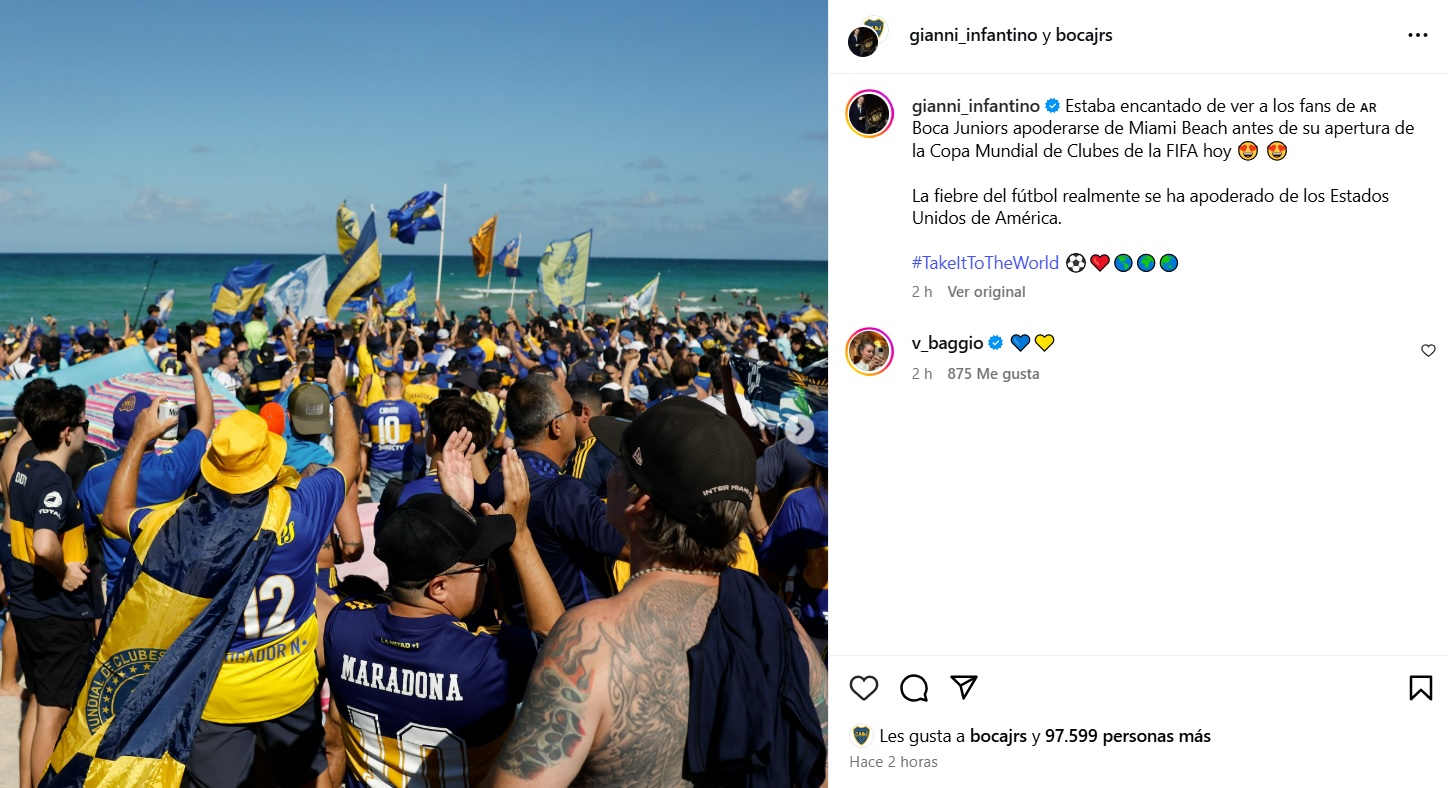
Task: Like v_baggio's comment with the small heart
Action: pos(1428,351)
